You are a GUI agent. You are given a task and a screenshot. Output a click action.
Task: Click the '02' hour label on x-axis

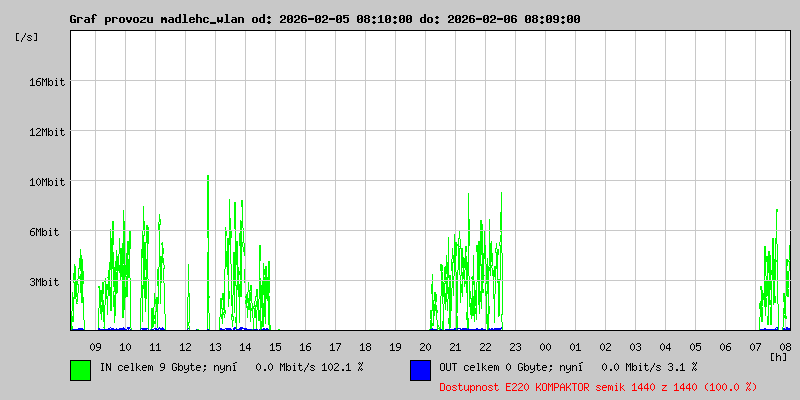coord(606,347)
